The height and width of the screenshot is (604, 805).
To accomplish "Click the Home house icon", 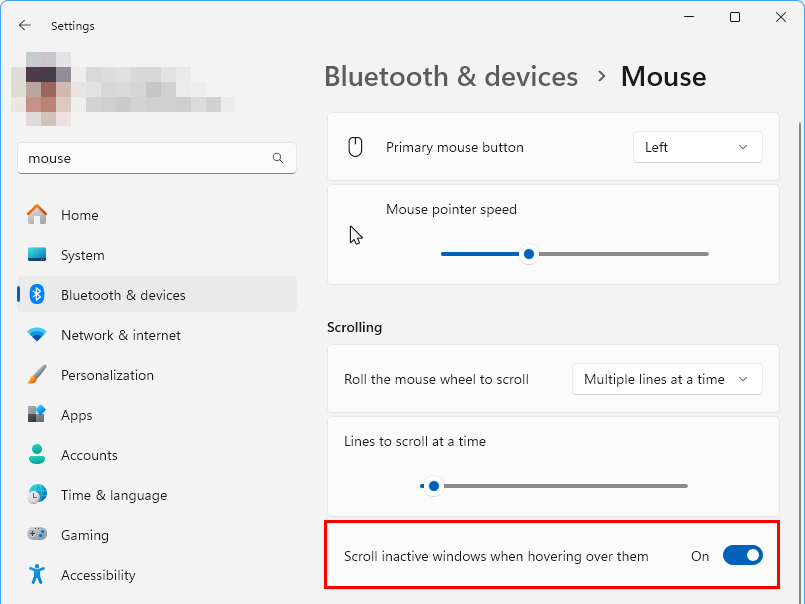I will pyautogui.click(x=37, y=215).
